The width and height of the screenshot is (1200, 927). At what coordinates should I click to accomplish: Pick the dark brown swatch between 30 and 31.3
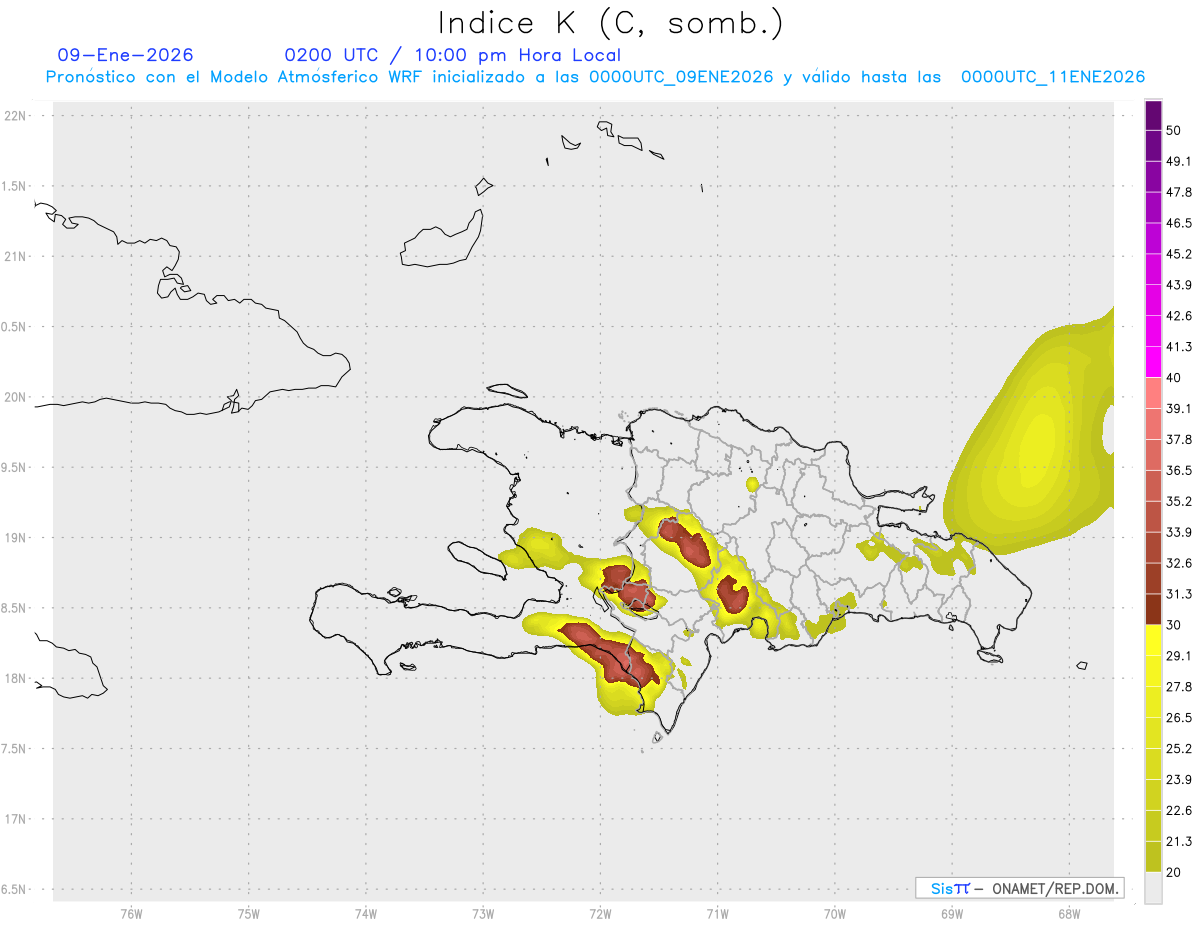point(1153,609)
